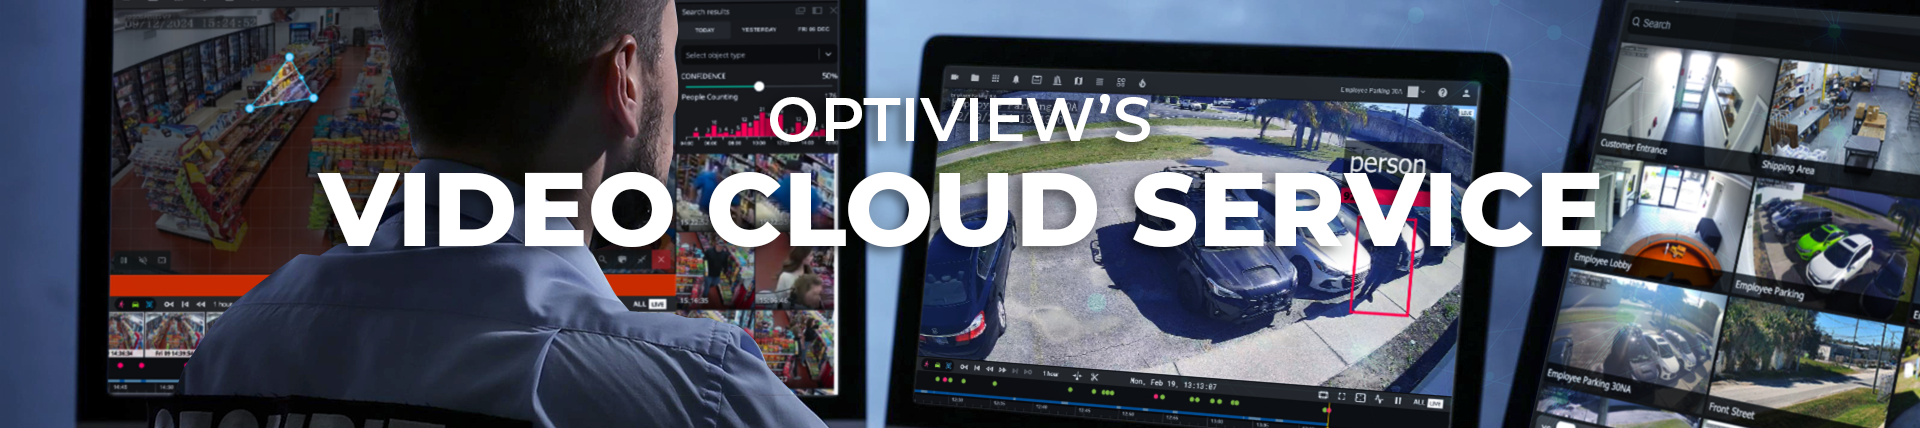
Task: Enter fullscreen using the corner-brackets icon on the laptop
Action: click(1342, 397)
